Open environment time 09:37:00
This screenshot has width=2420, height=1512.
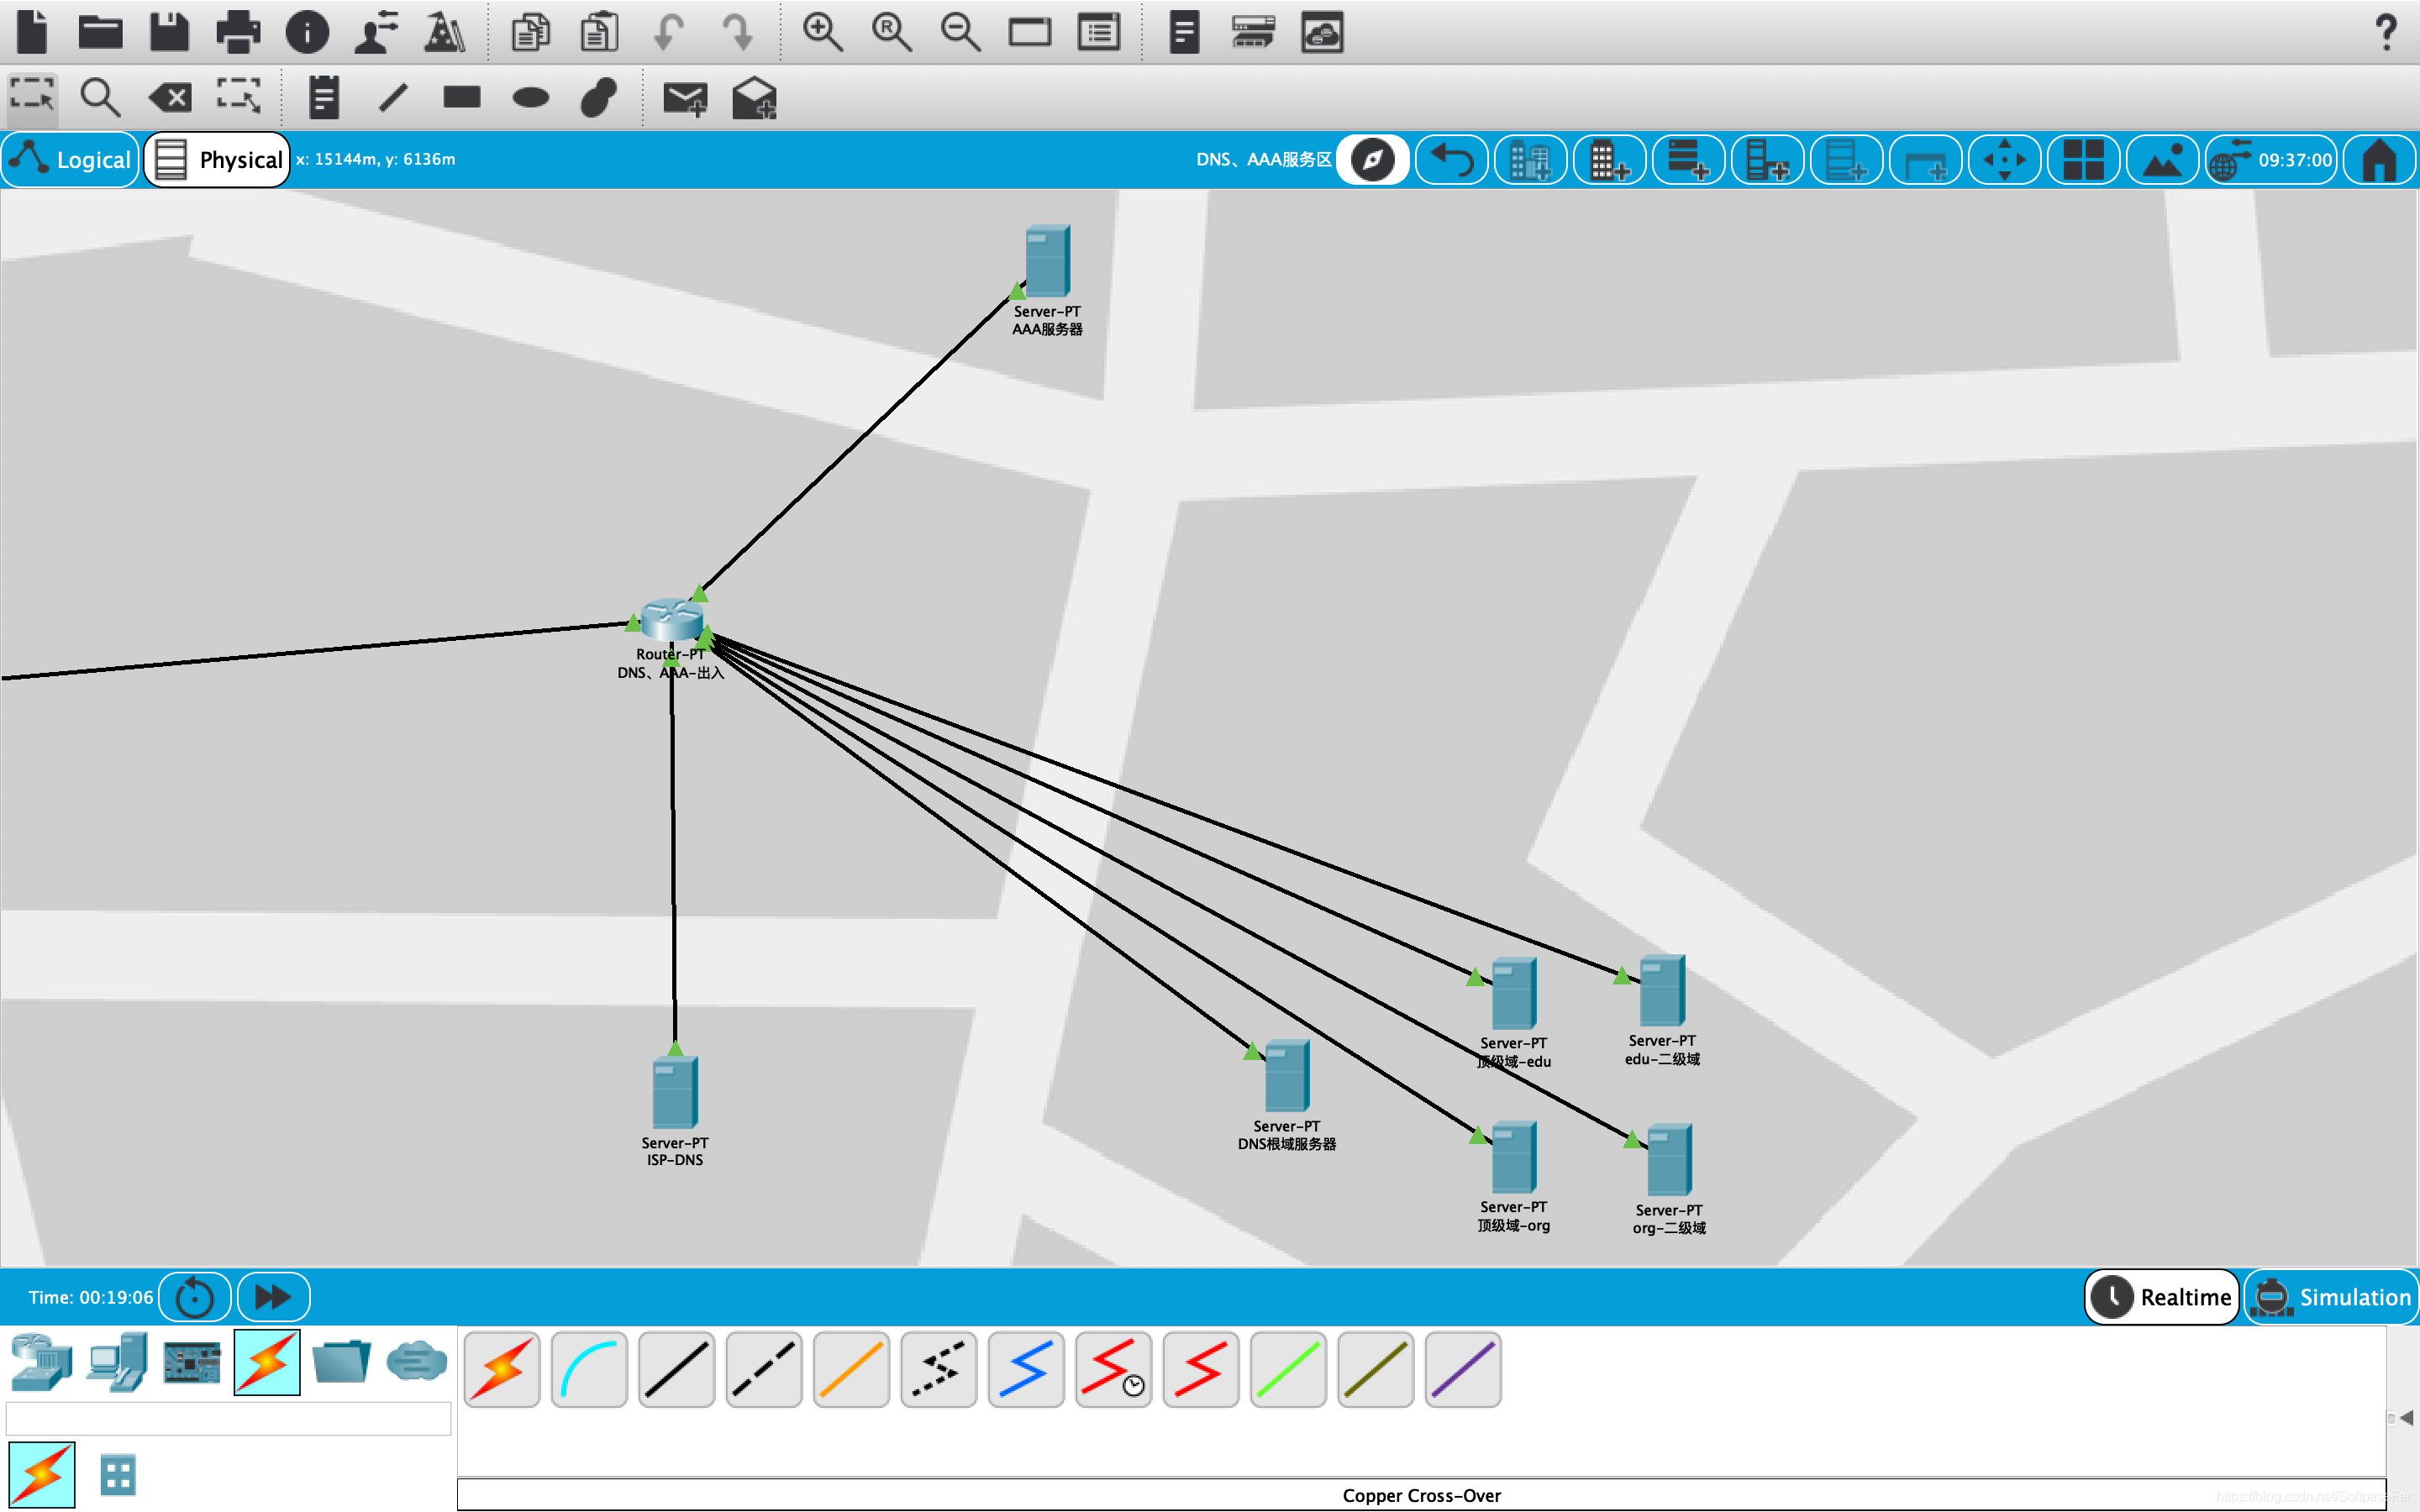(x=2272, y=159)
